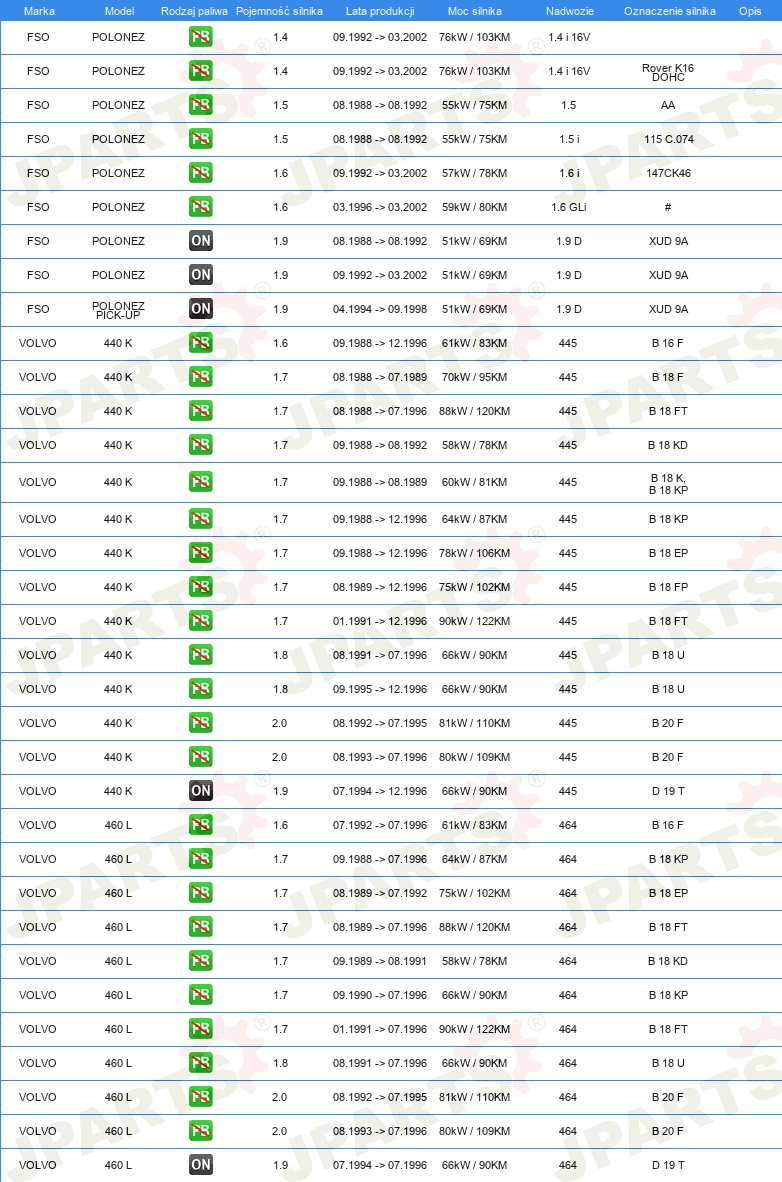Image resolution: width=782 pixels, height=1182 pixels.
Task: Click the Oznaczenie silnika column header
Action: pyautogui.click(x=670, y=11)
